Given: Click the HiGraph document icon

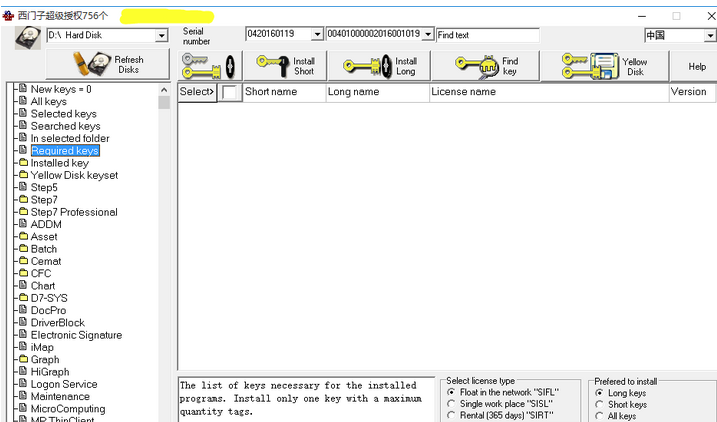Looking at the screenshot, I should (x=23, y=372).
